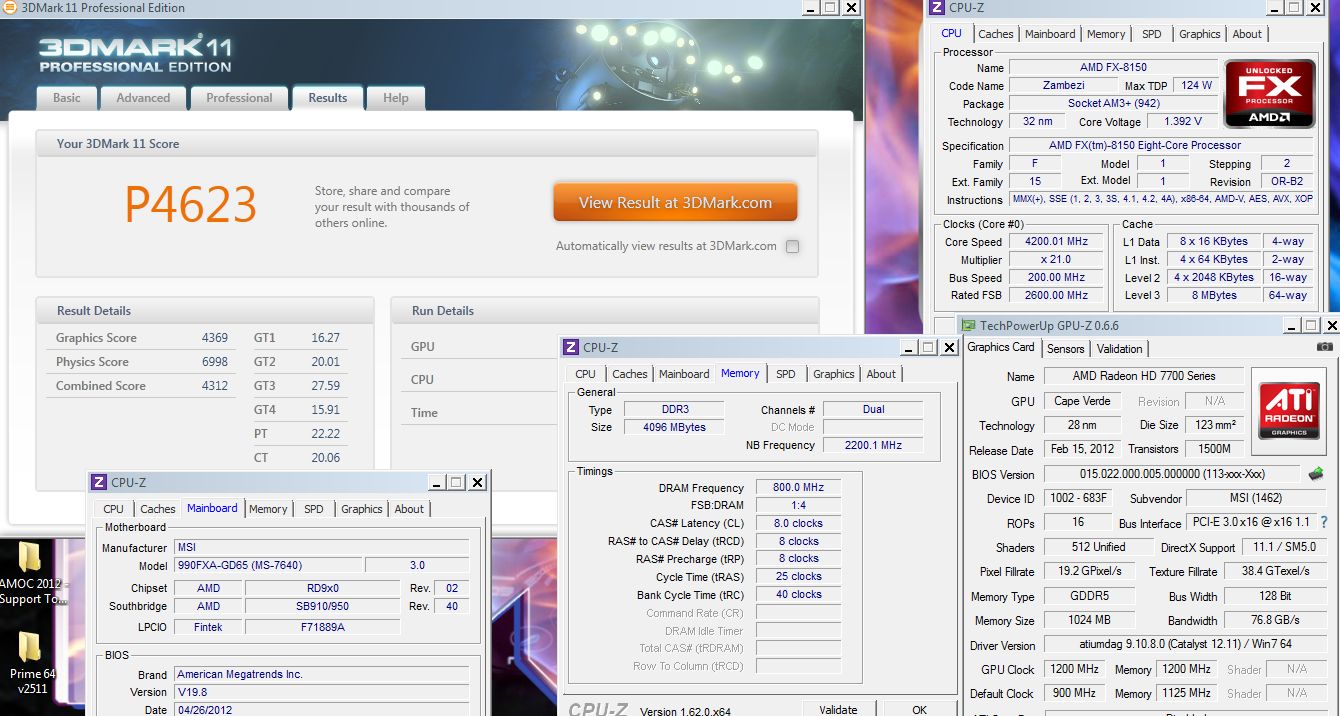The height and width of the screenshot is (716, 1340).
Task: Click View Result at 3DMark.com button
Action: tap(675, 202)
